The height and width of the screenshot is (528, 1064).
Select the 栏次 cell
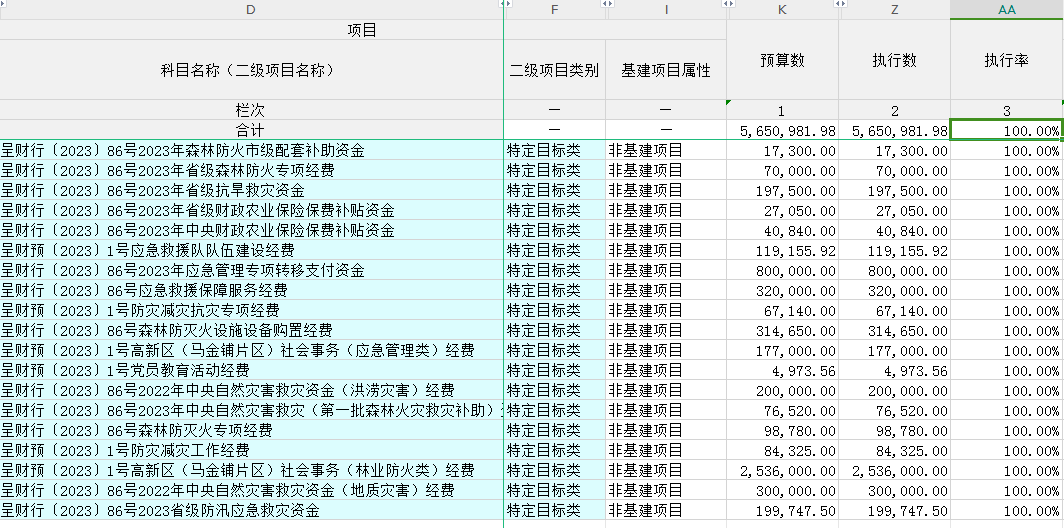pyautogui.click(x=251, y=111)
